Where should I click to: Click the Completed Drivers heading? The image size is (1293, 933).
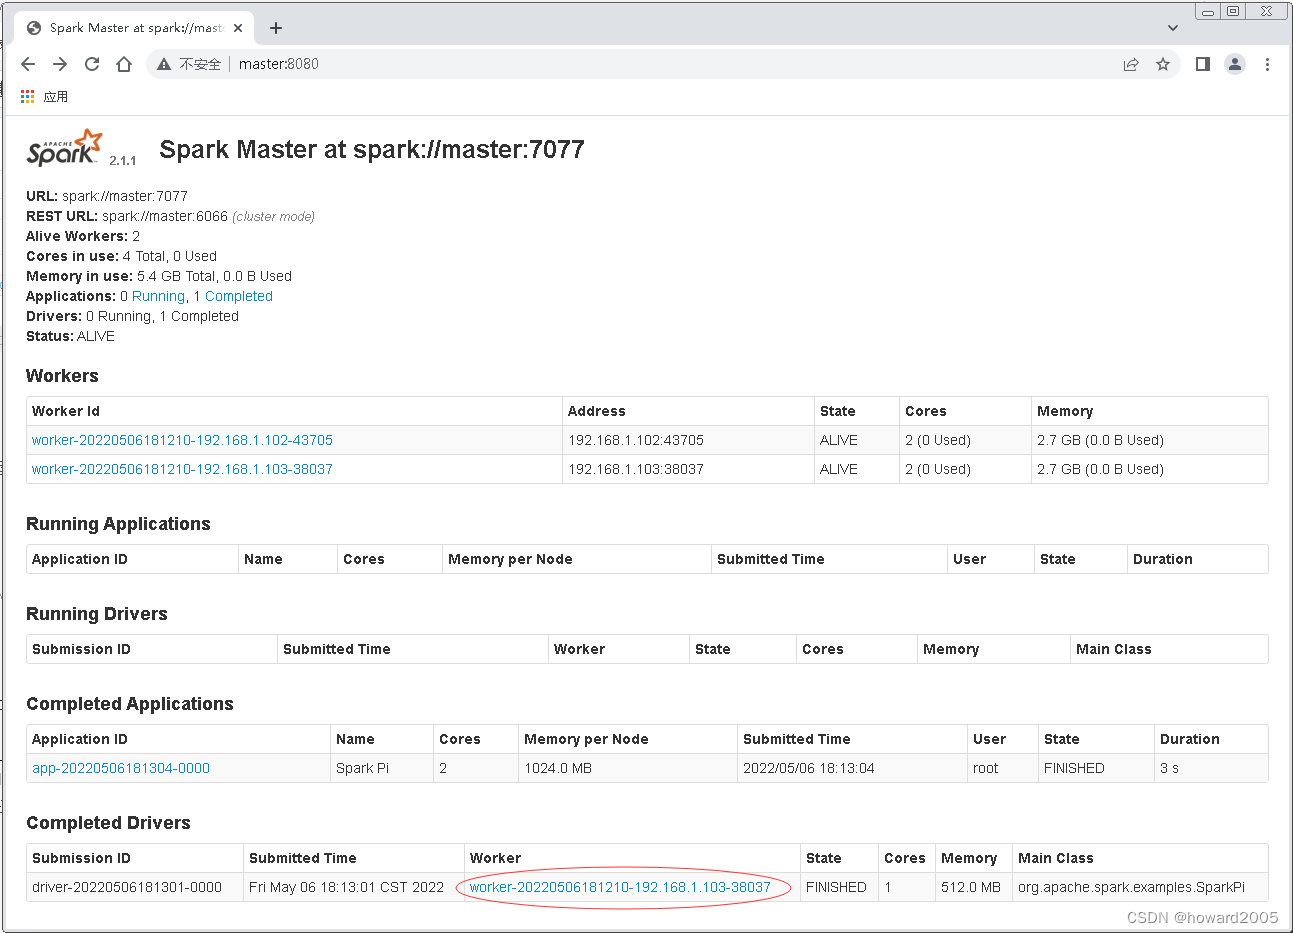coord(108,823)
